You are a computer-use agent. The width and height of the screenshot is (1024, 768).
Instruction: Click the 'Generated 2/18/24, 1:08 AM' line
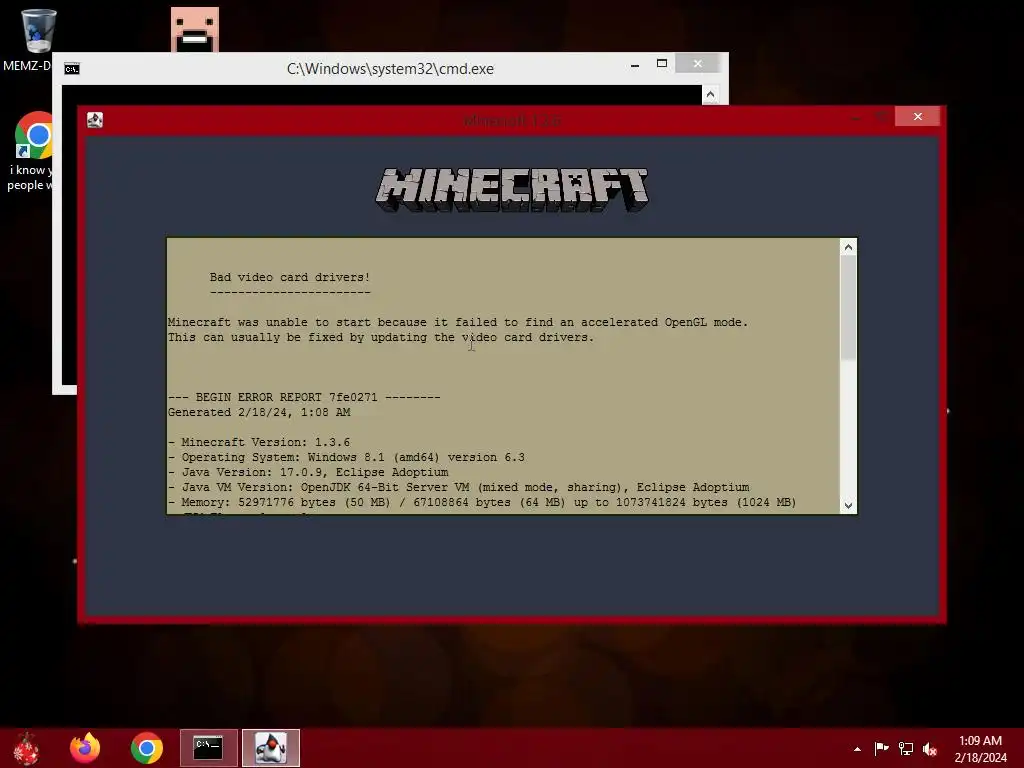pos(259,412)
